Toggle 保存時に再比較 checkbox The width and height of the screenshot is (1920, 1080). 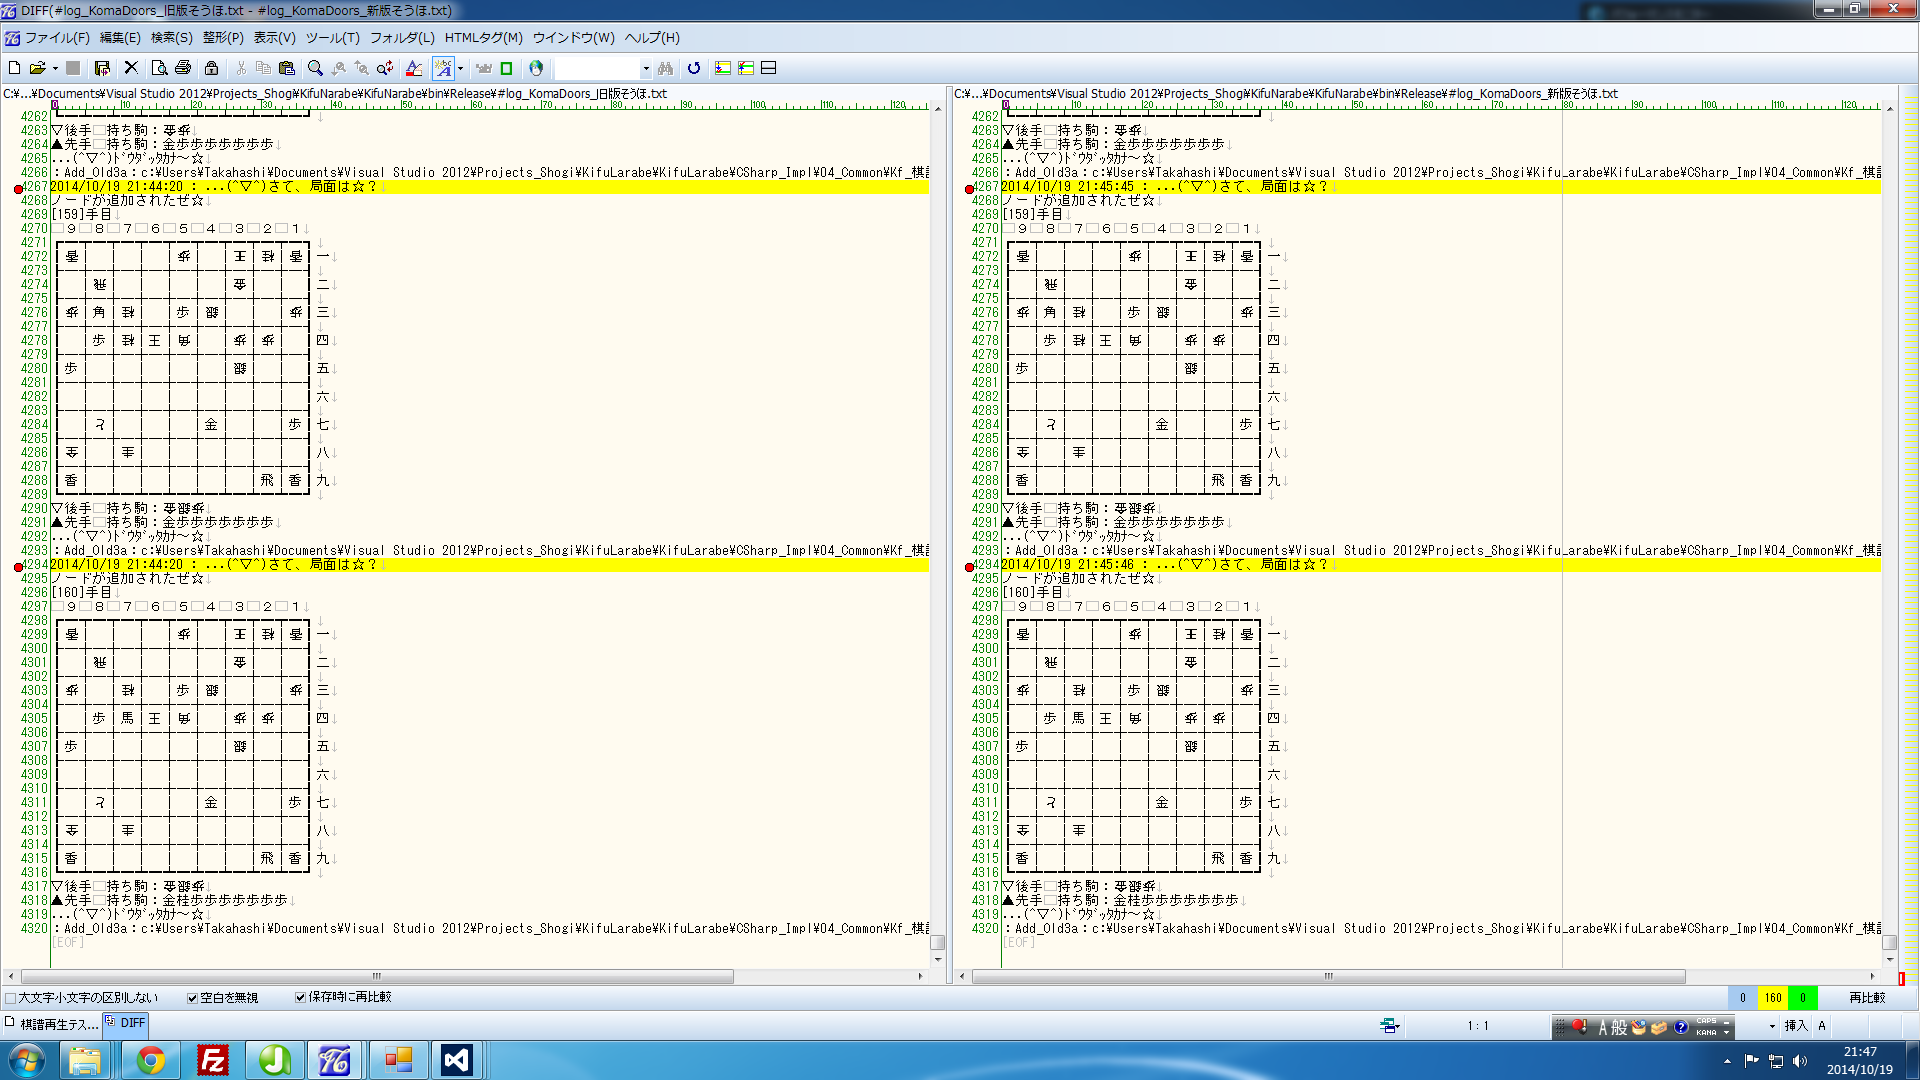pyautogui.click(x=300, y=998)
